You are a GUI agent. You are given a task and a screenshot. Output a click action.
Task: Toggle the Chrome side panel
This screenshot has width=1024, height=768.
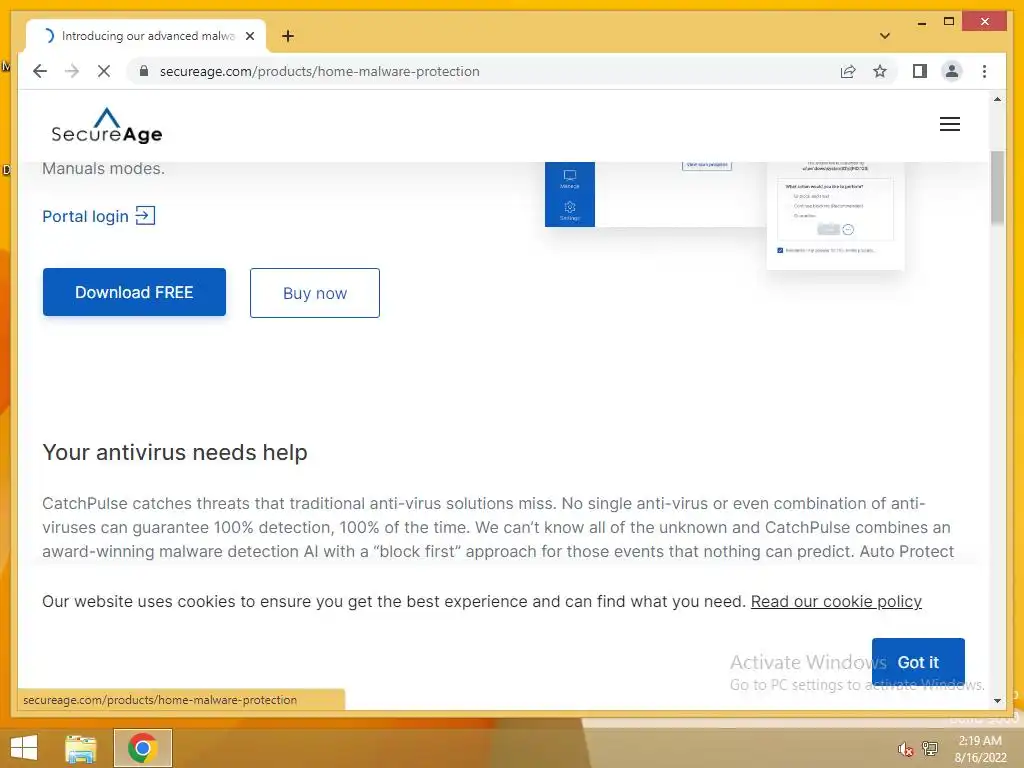[920, 71]
